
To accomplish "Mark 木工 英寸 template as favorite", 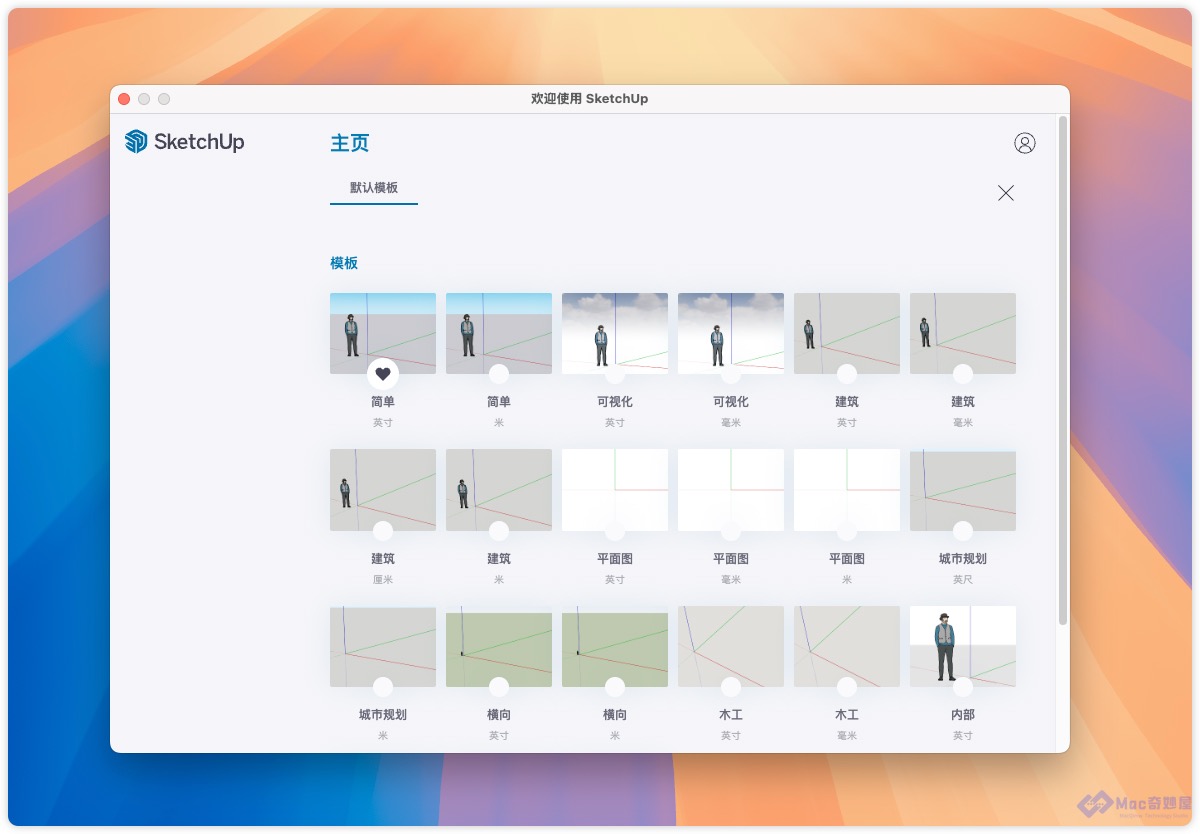I will [x=731, y=687].
